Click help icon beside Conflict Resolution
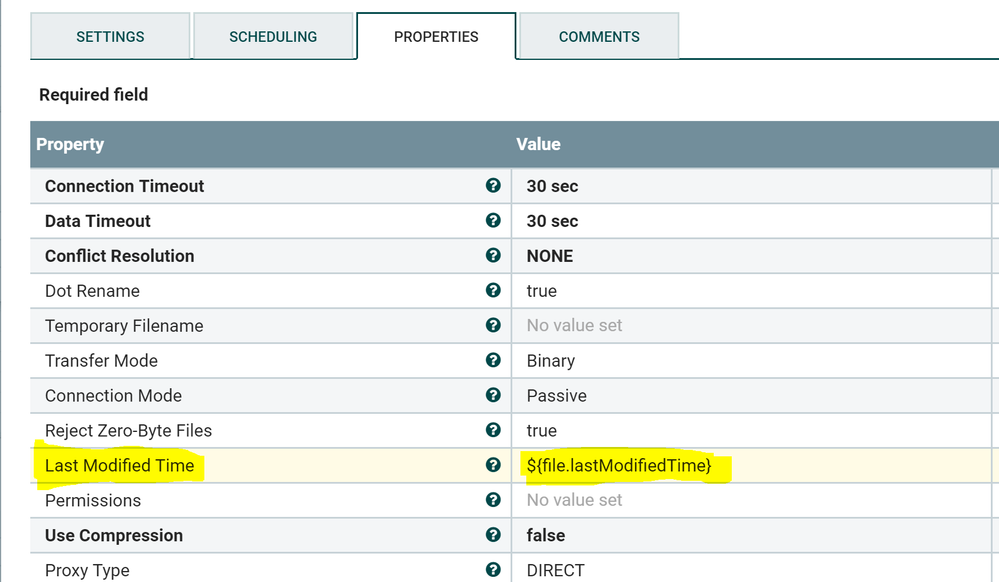 coord(493,256)
